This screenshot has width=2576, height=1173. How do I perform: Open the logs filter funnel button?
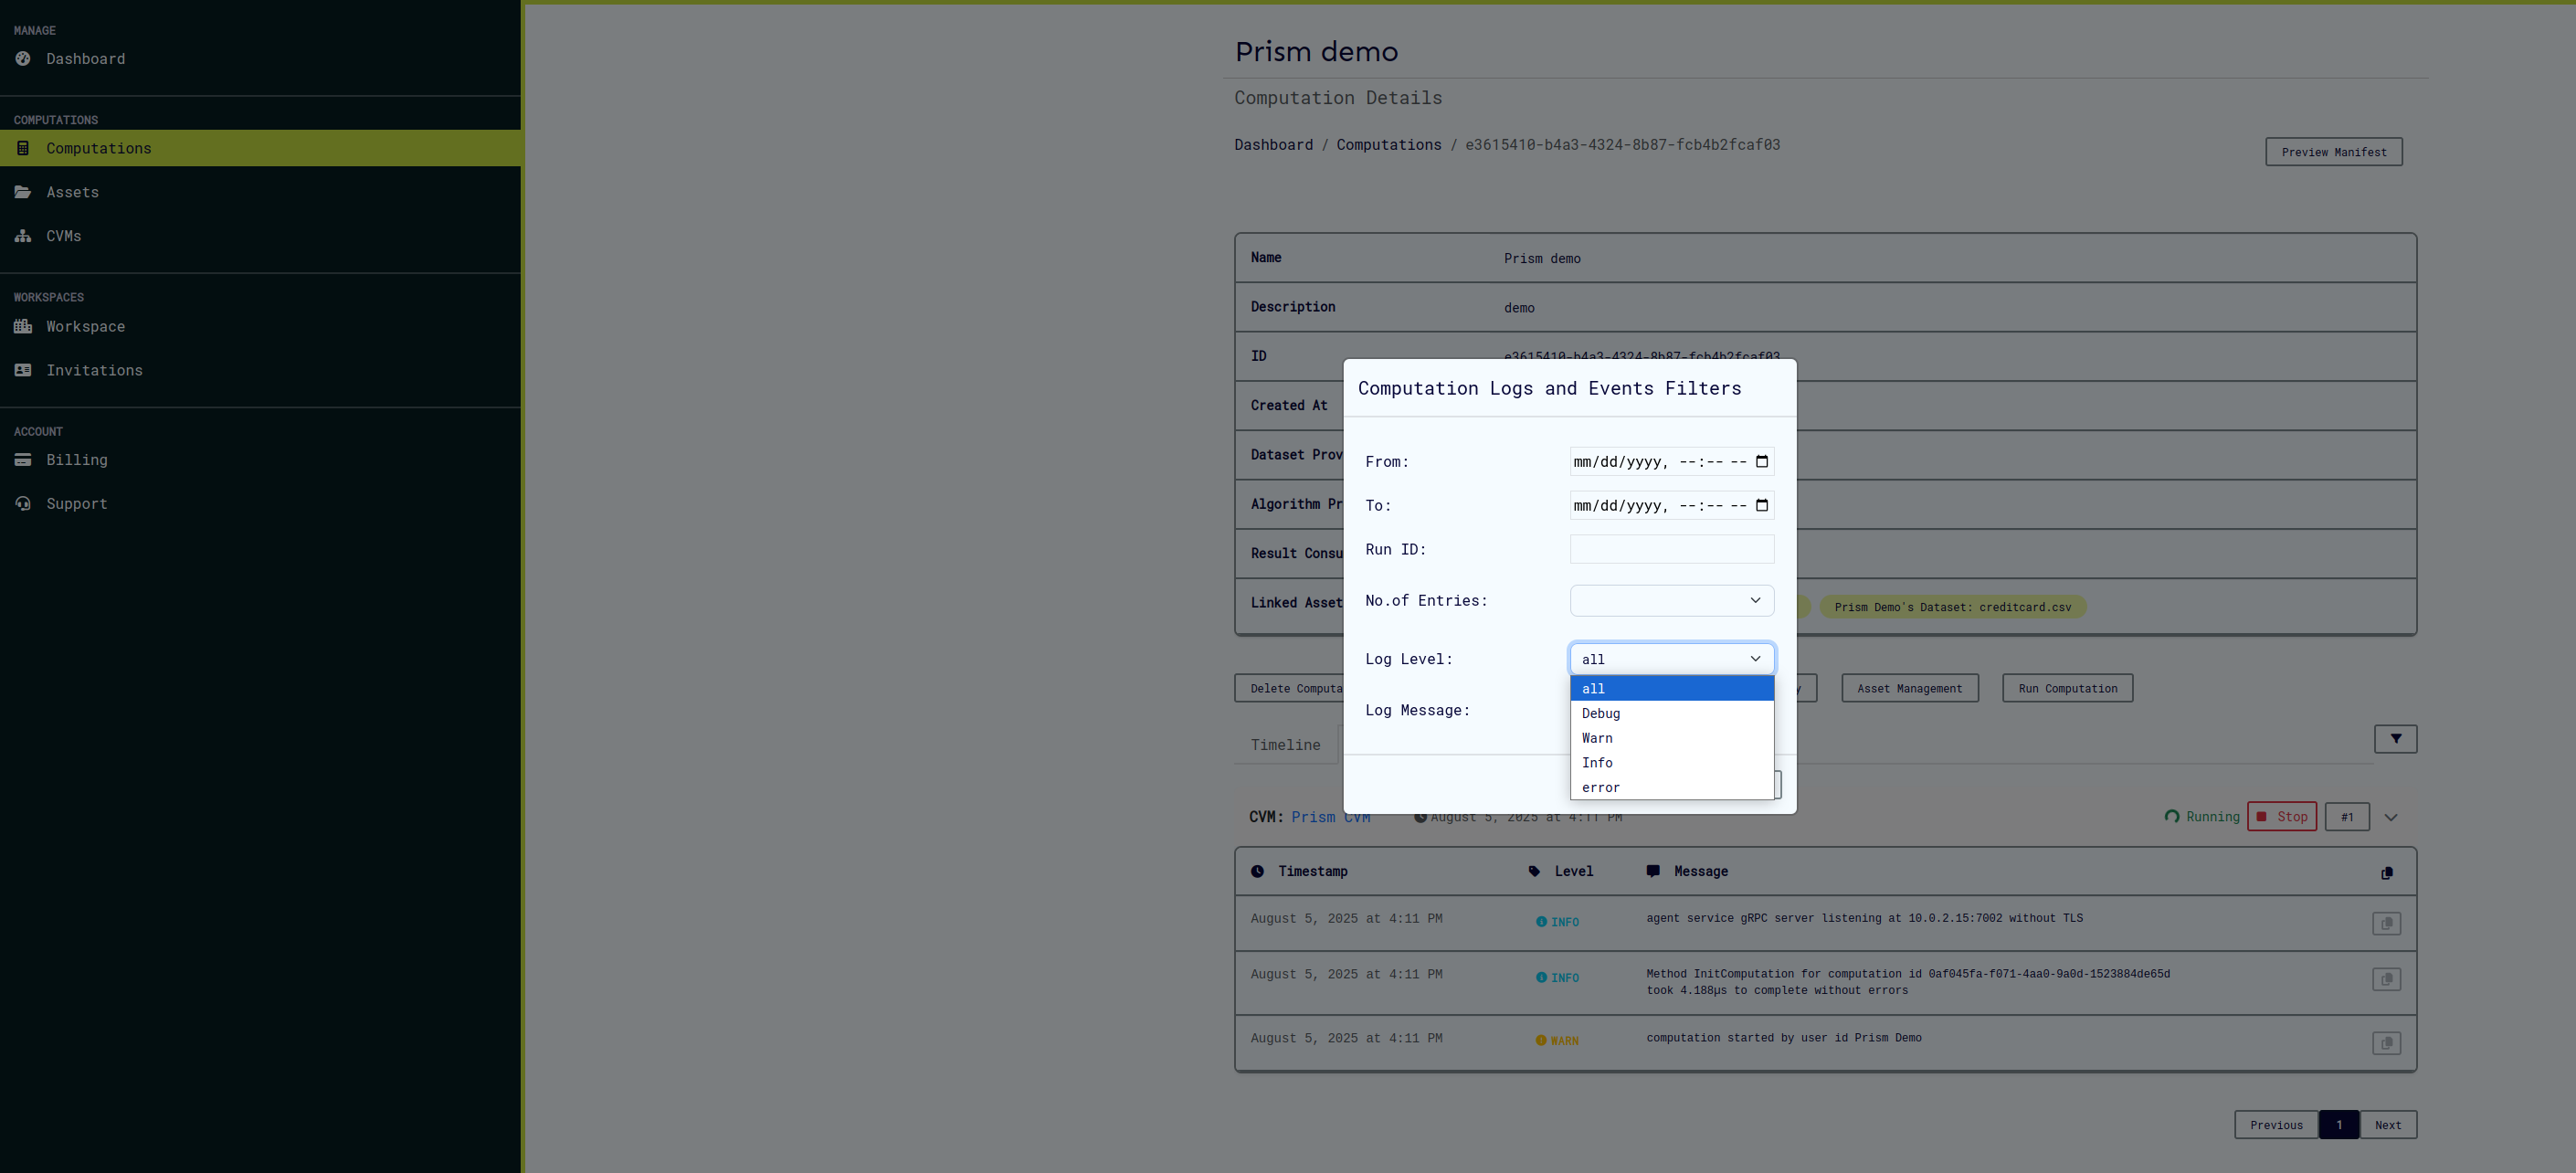(2395, 739)
